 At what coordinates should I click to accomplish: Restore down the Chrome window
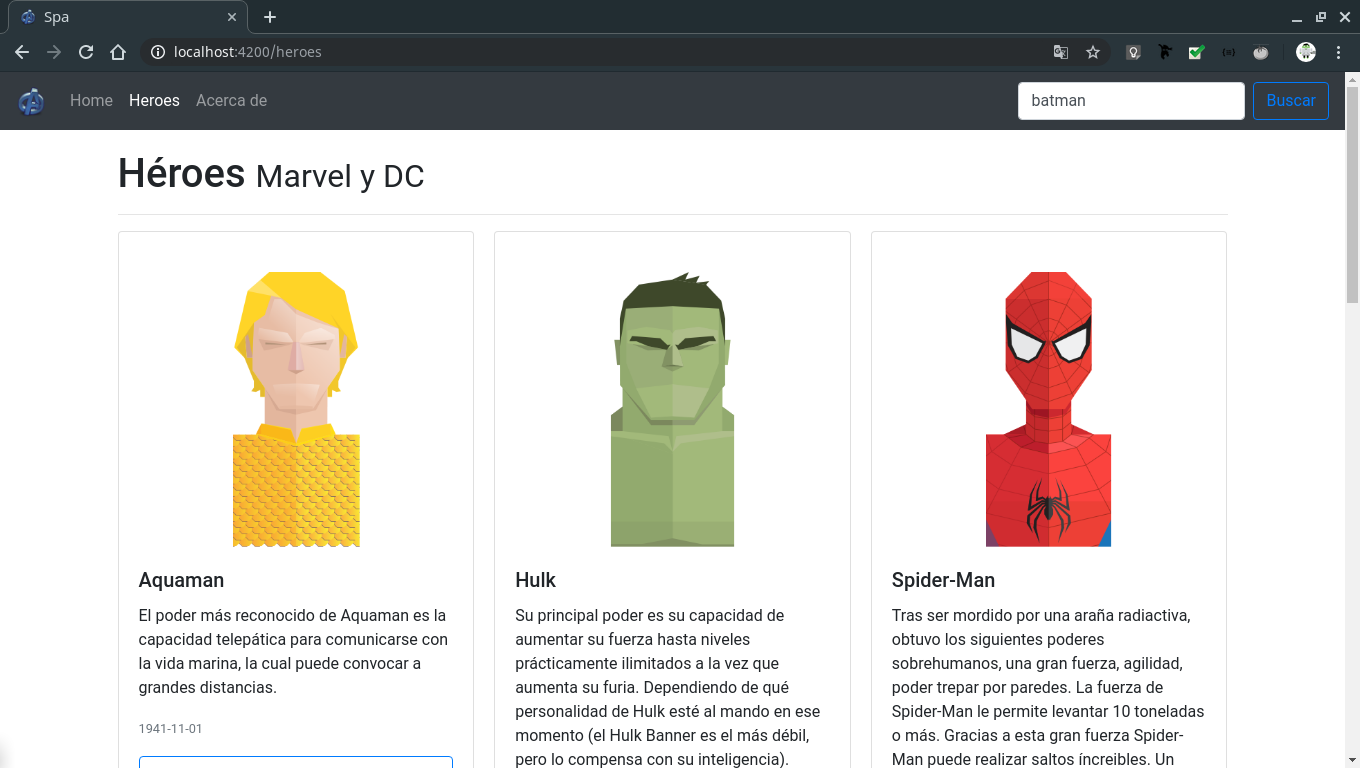1320,17
